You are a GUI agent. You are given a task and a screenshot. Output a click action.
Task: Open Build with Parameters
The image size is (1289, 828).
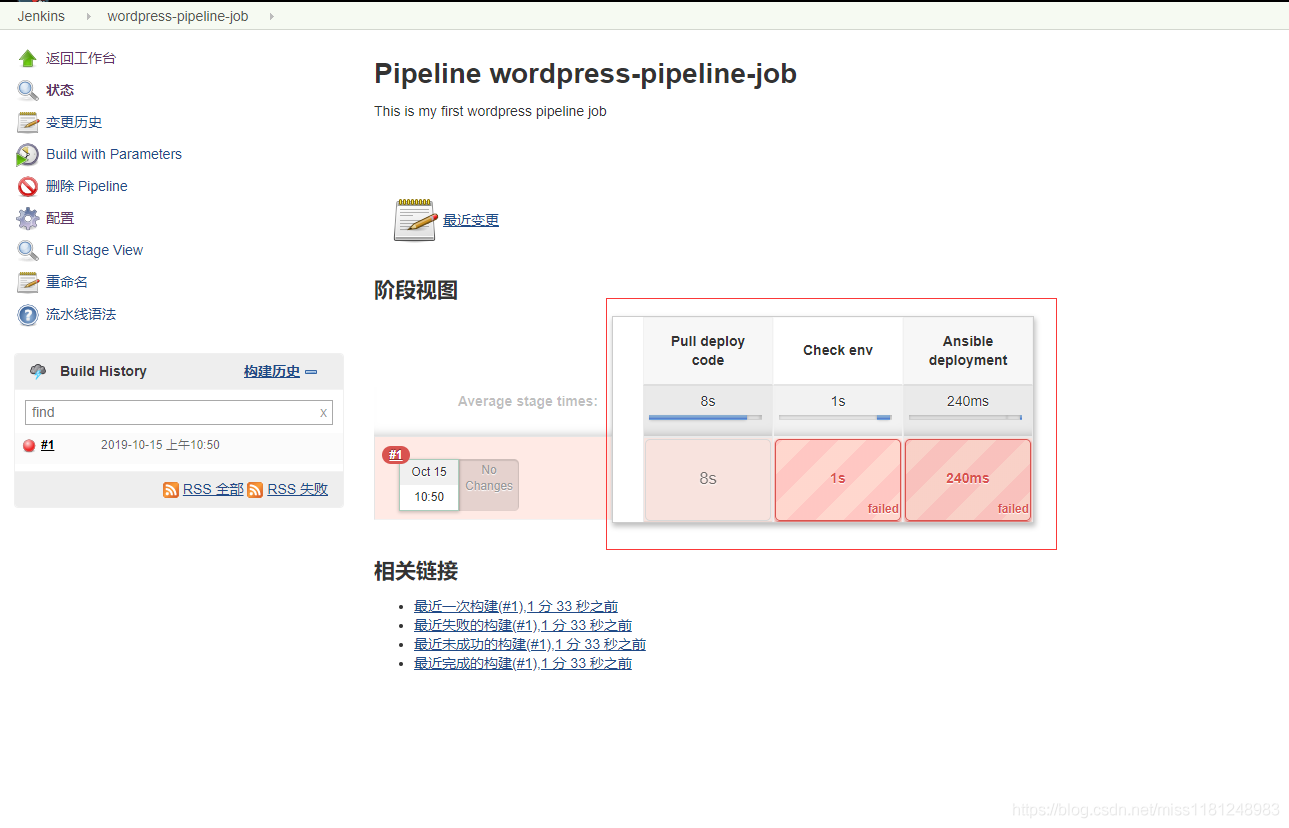point(114,154)
